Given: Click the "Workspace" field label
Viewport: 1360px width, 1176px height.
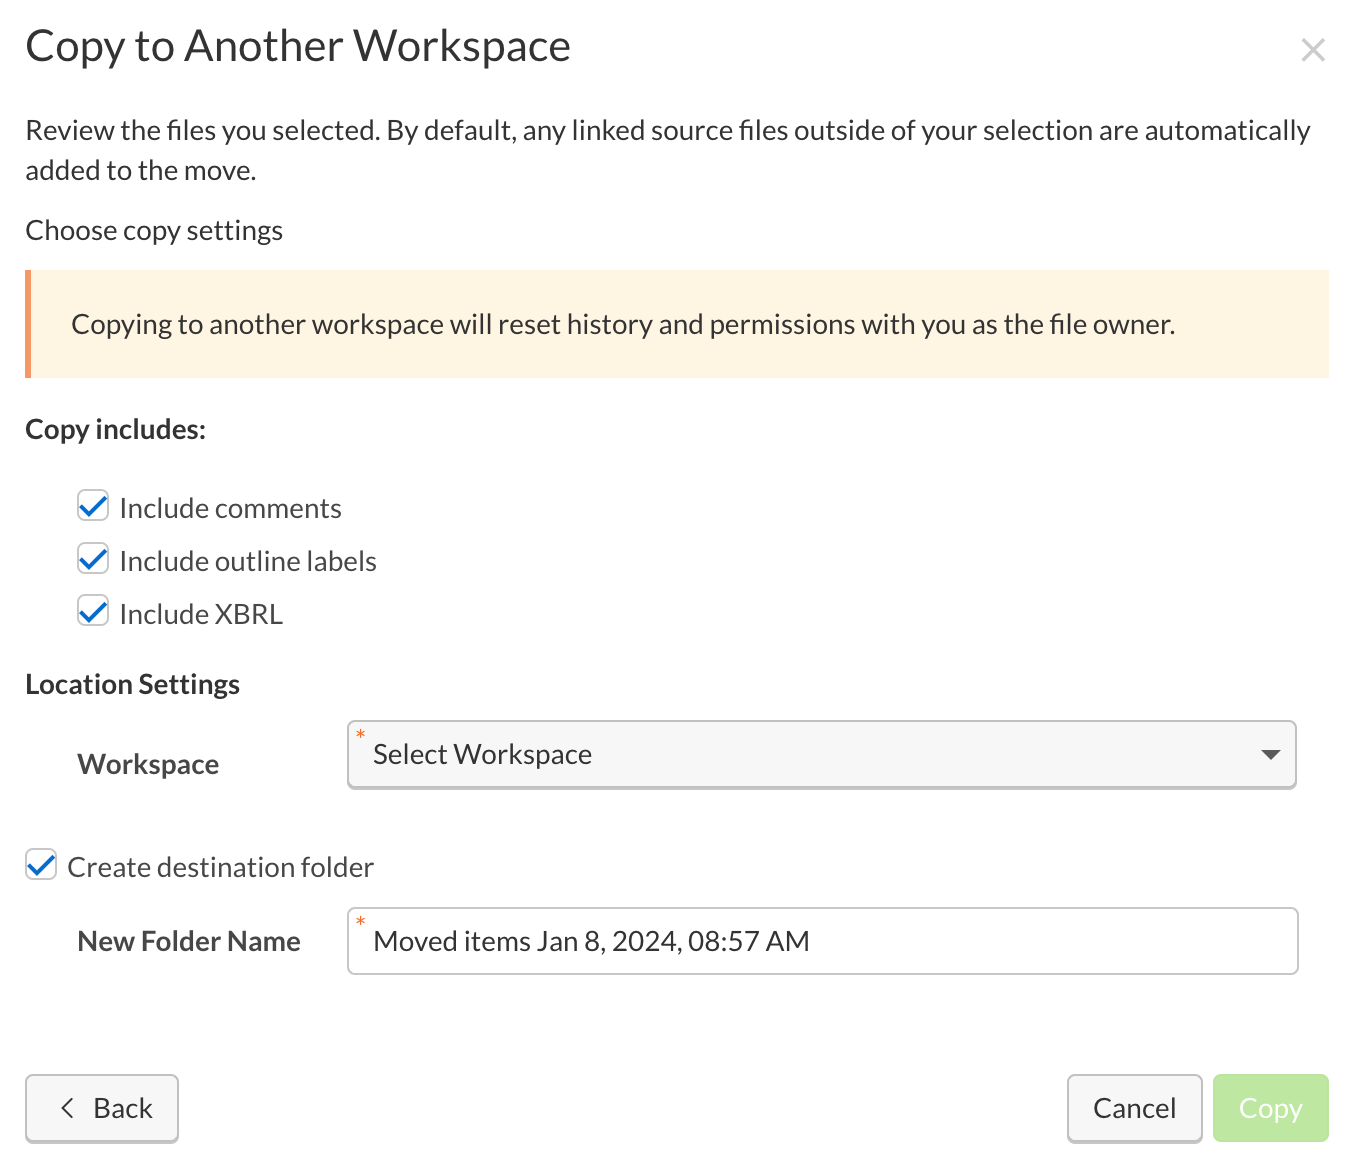Looking at the screenshot, I should pyautogui.click(x=148, y=765).
